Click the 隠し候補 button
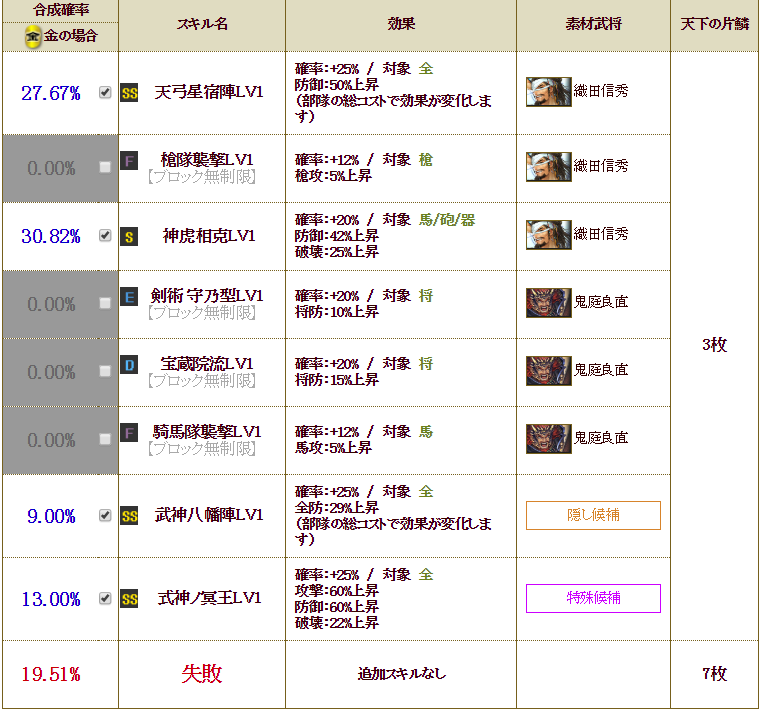The image size is (763, 709). 593,515
